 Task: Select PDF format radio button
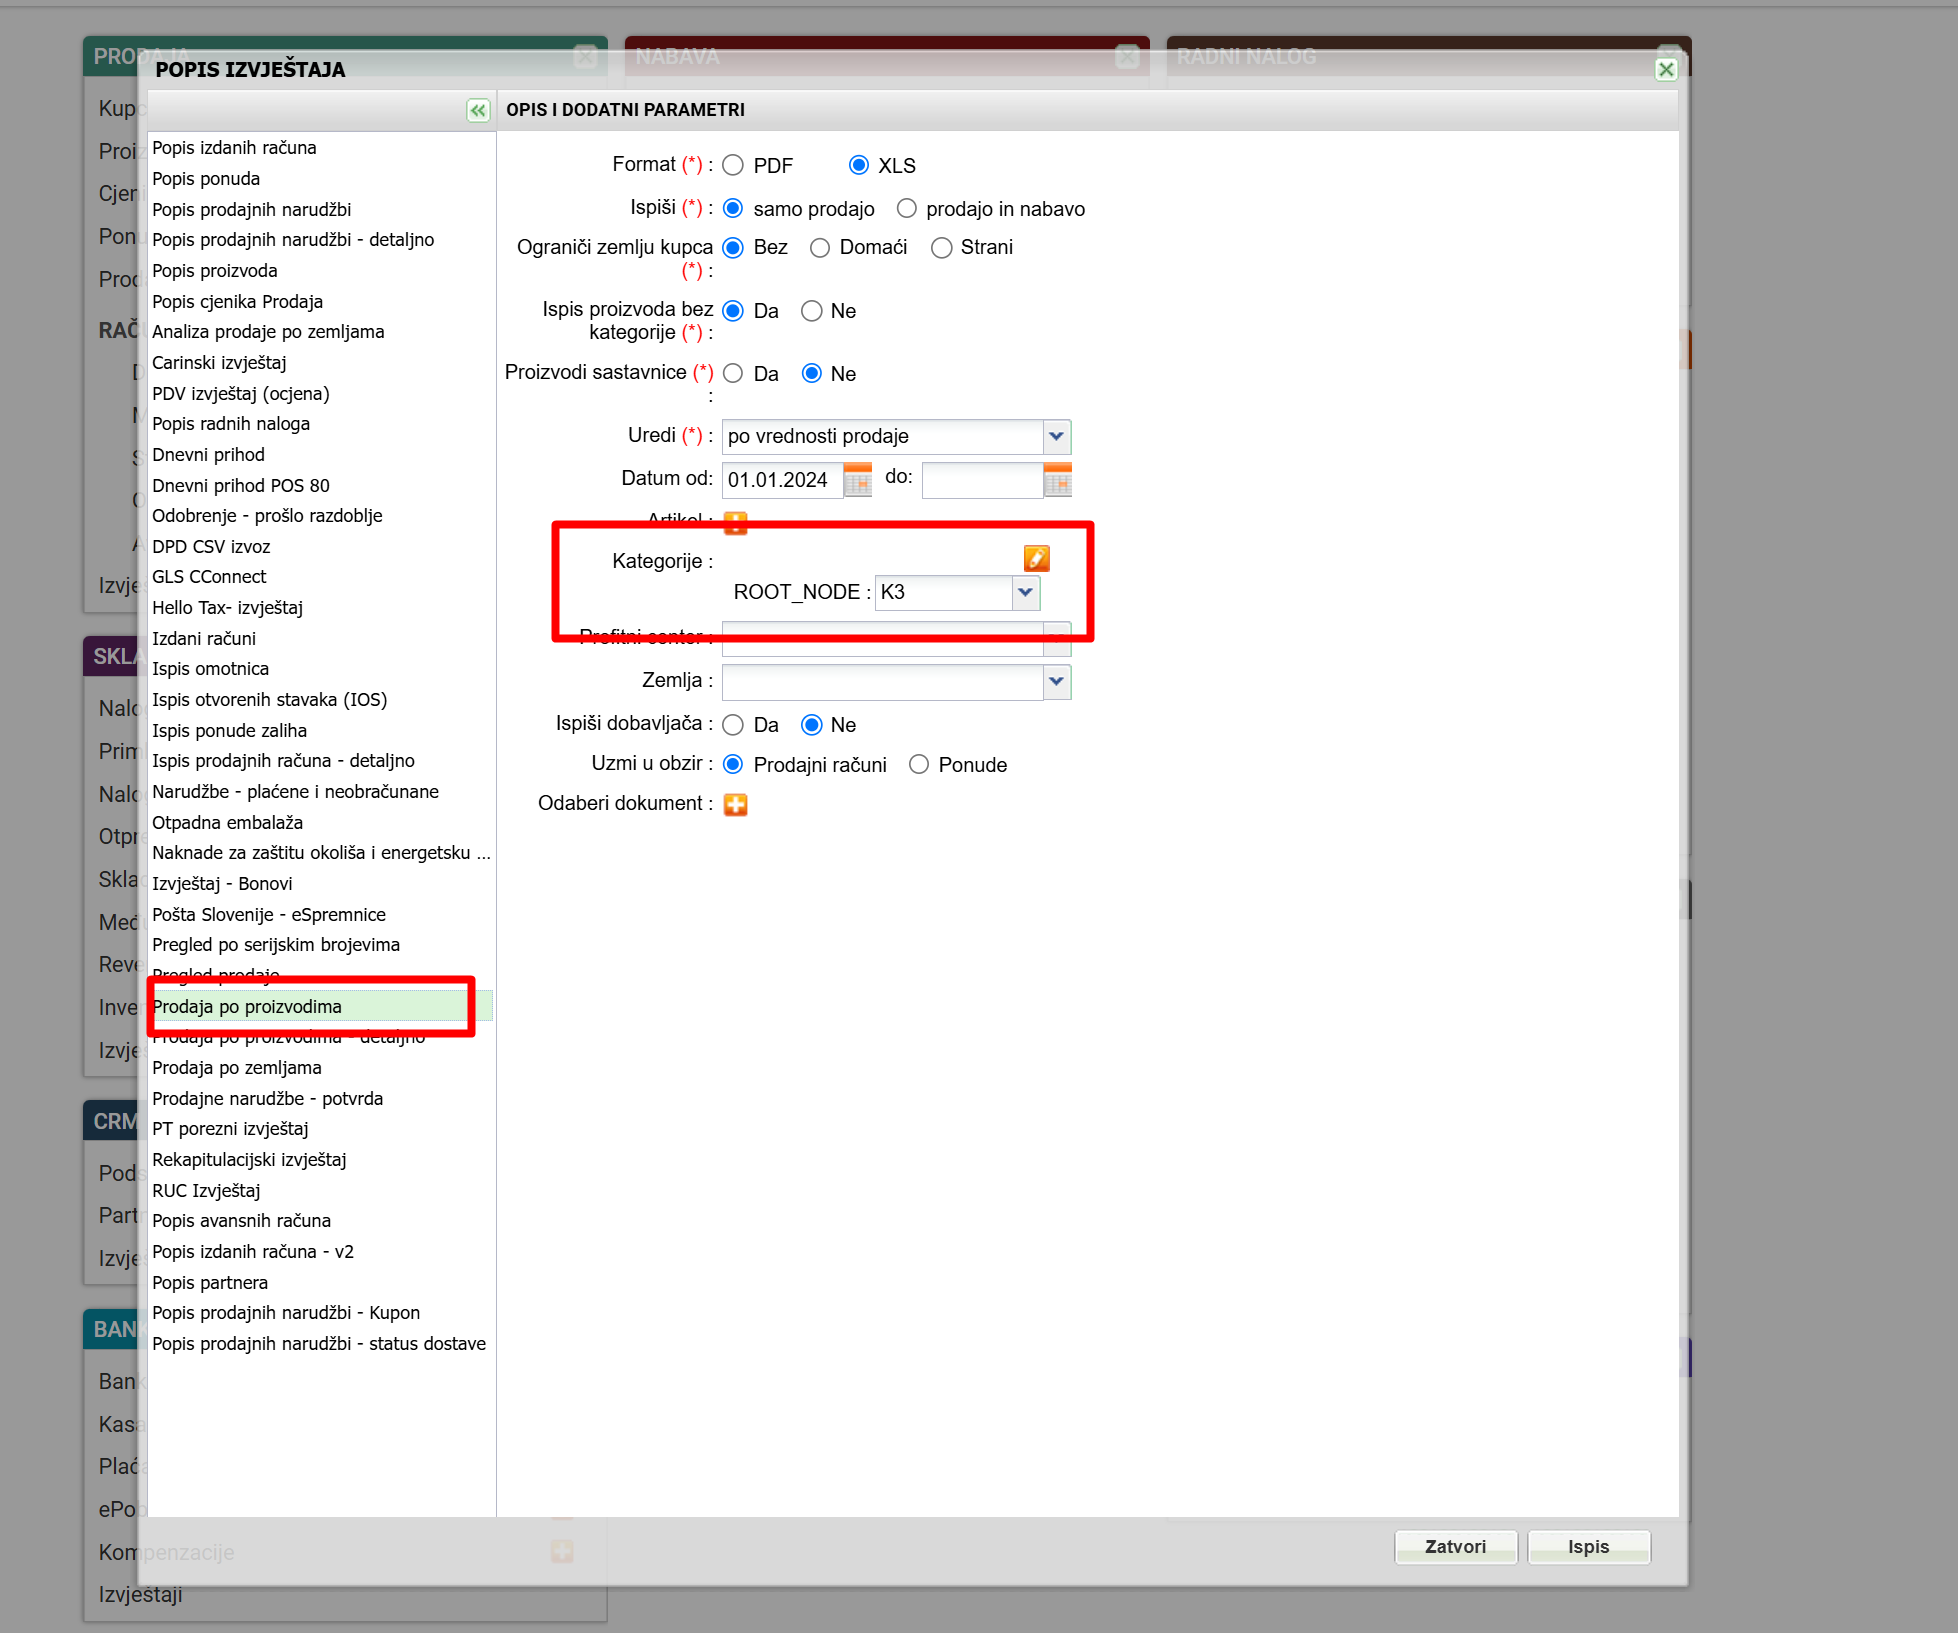[x=733, y=165]
